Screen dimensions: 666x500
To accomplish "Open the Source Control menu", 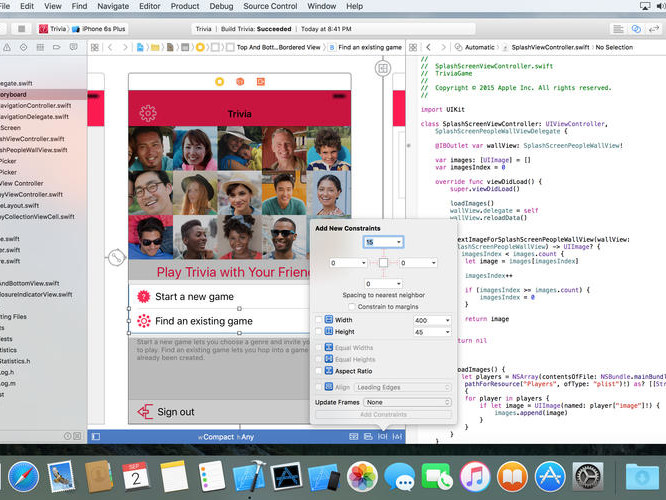I will click(x=270, y=6).
